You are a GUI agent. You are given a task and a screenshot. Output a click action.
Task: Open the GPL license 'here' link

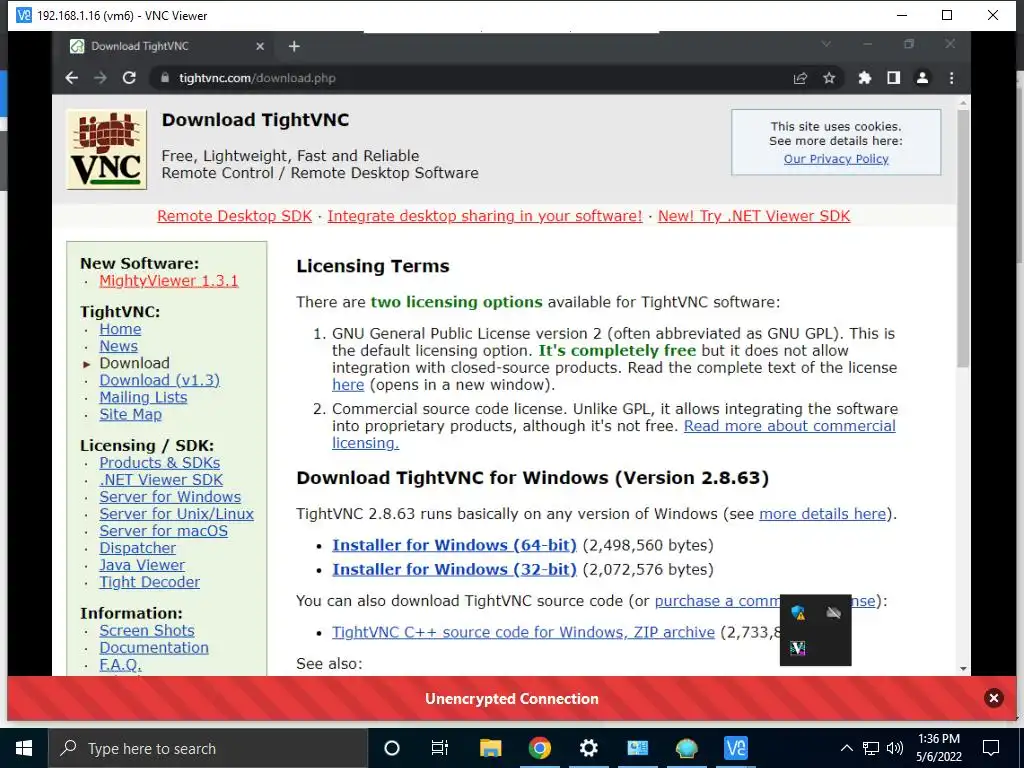point(348,385)
